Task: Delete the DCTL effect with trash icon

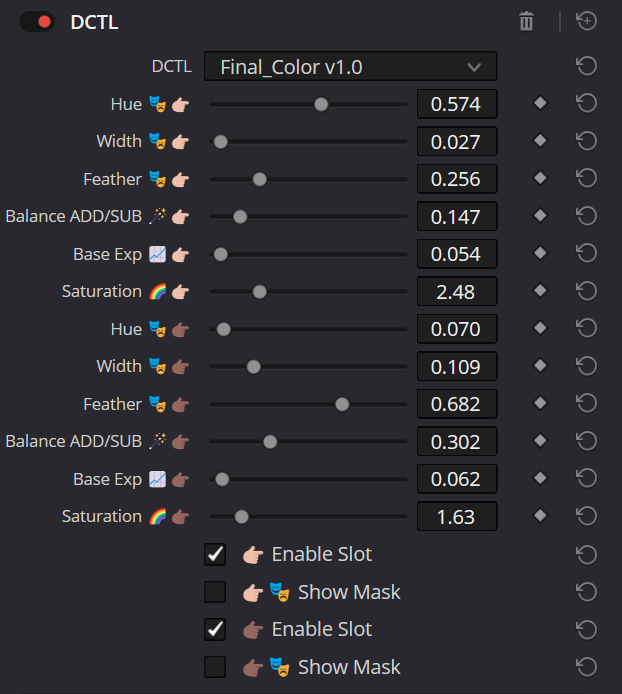Action: pos(526,21)
